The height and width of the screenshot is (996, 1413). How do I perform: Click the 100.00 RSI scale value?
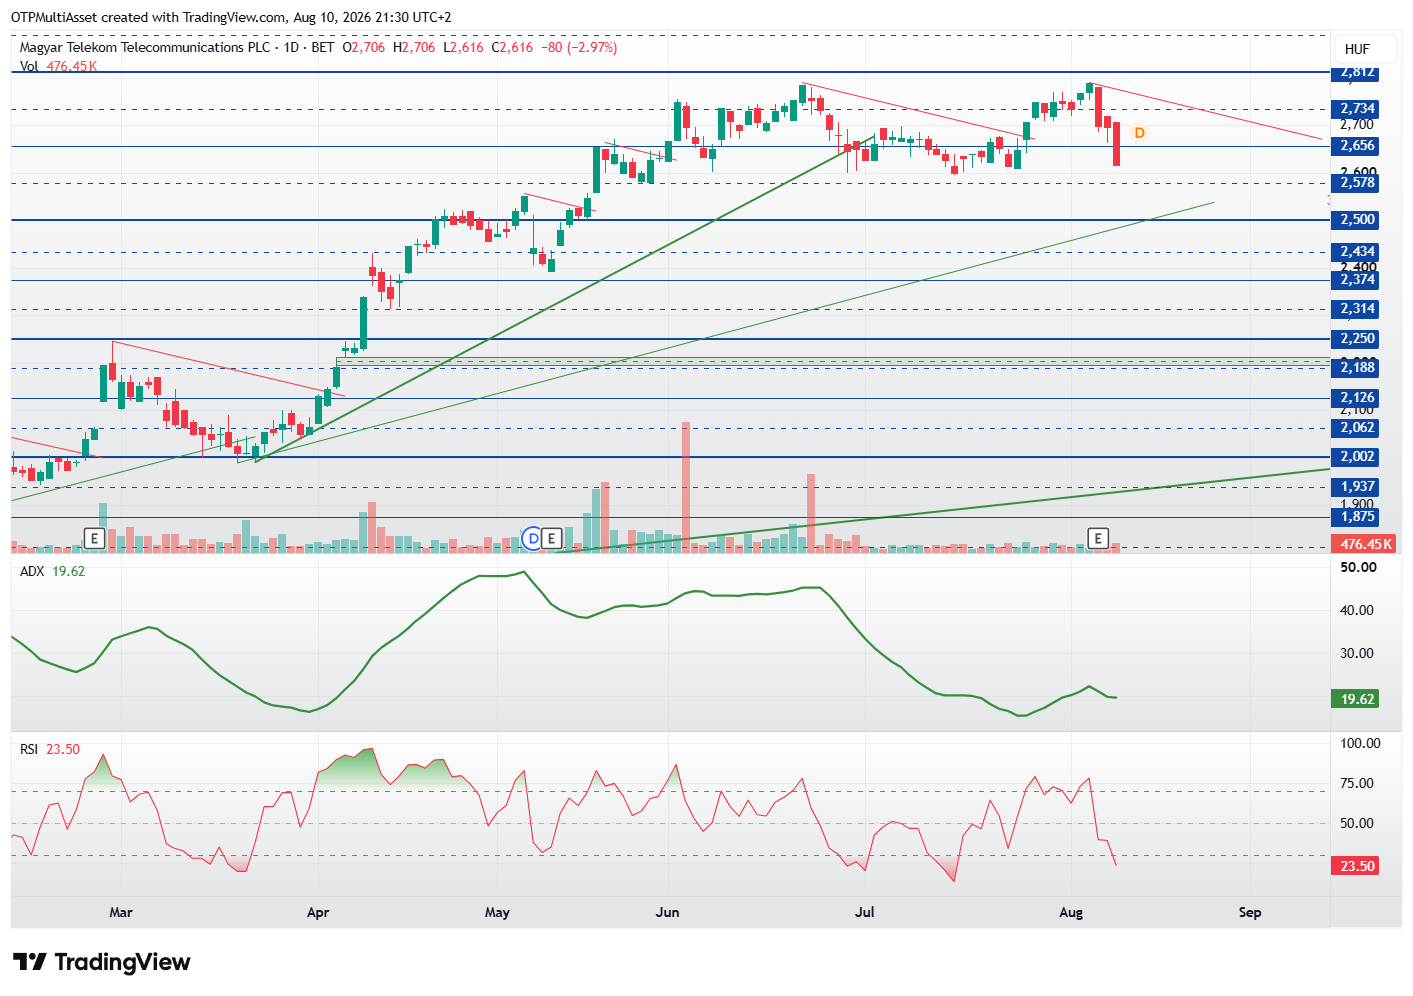tap(1360, 743)
